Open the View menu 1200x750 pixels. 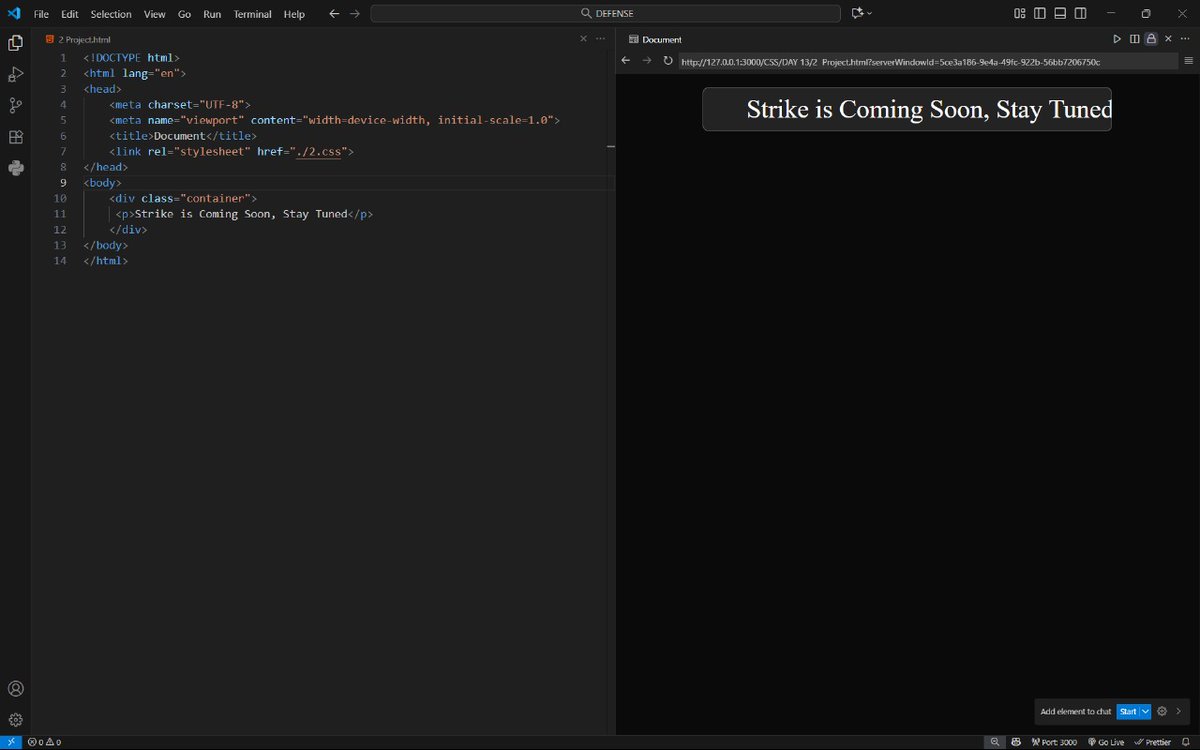point(154,14)
